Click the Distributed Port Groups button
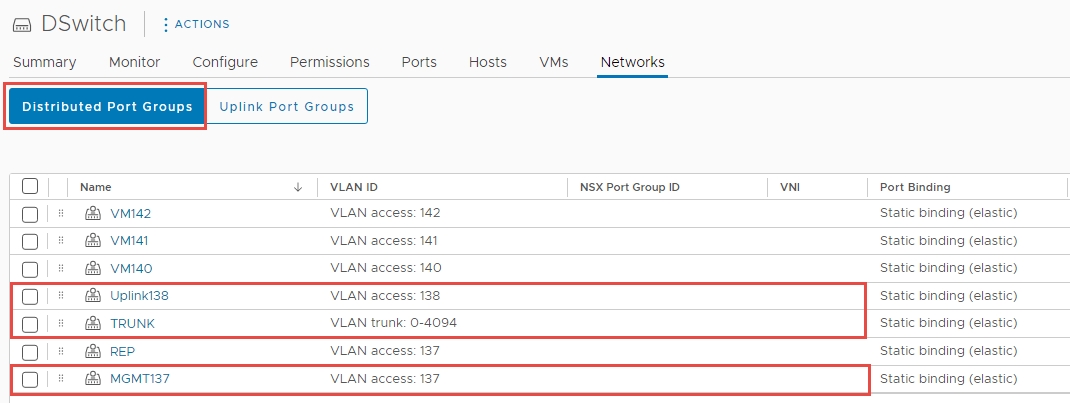 [107, 107]
